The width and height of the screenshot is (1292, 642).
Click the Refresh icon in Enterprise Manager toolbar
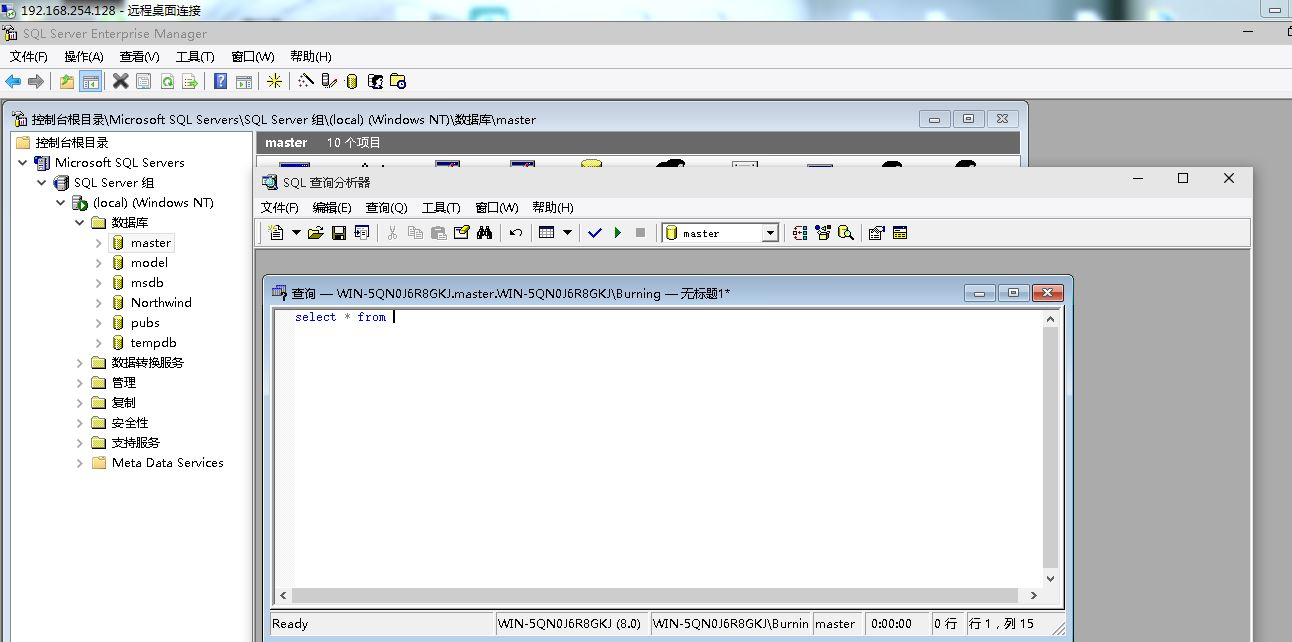click(x=167, y=82)
